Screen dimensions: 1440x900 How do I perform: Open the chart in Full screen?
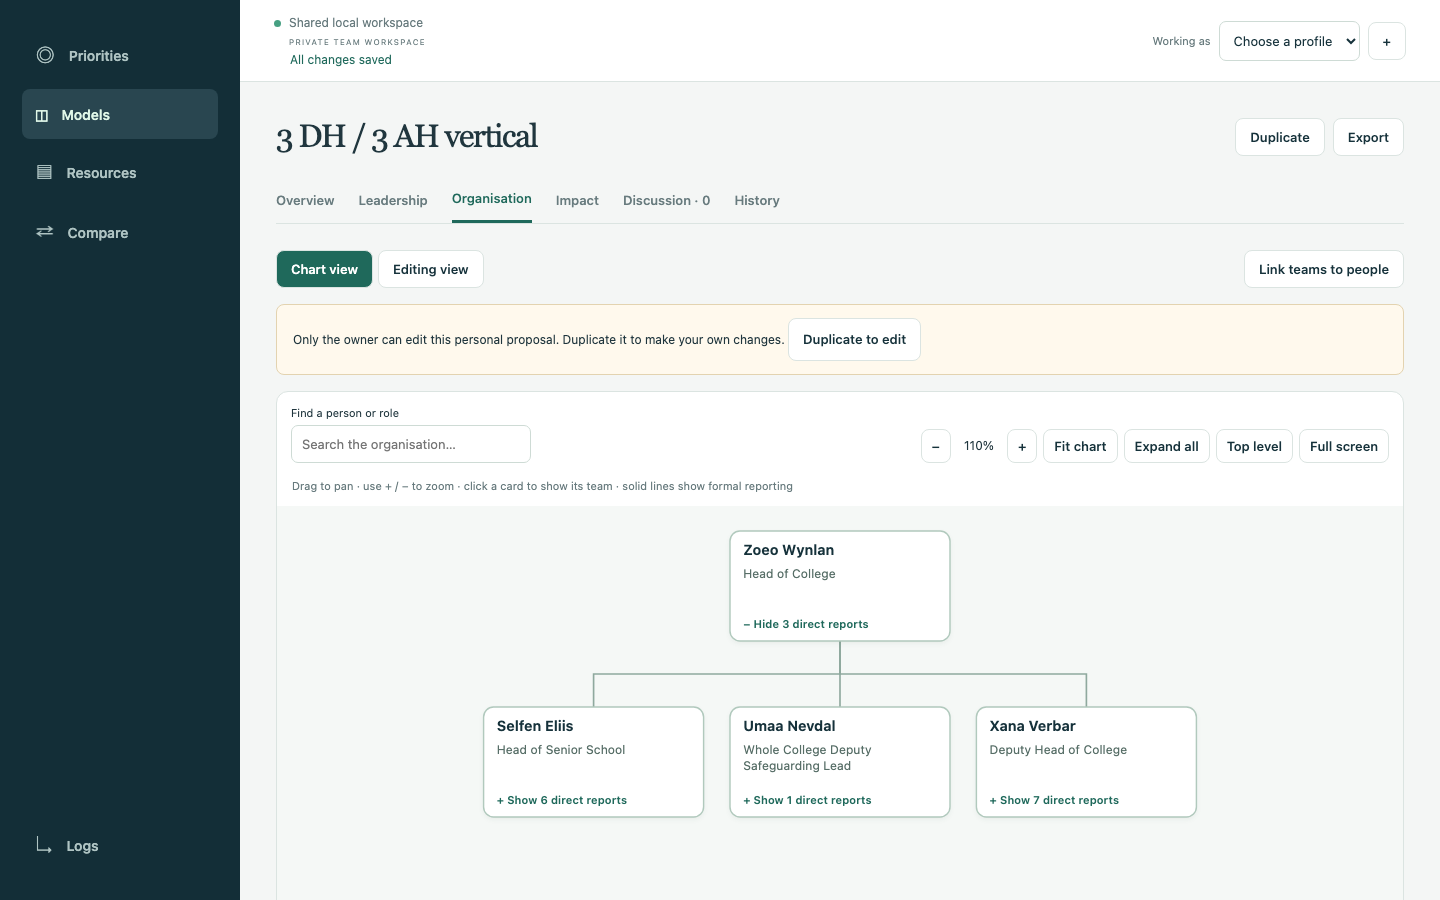coord(1343,446)
